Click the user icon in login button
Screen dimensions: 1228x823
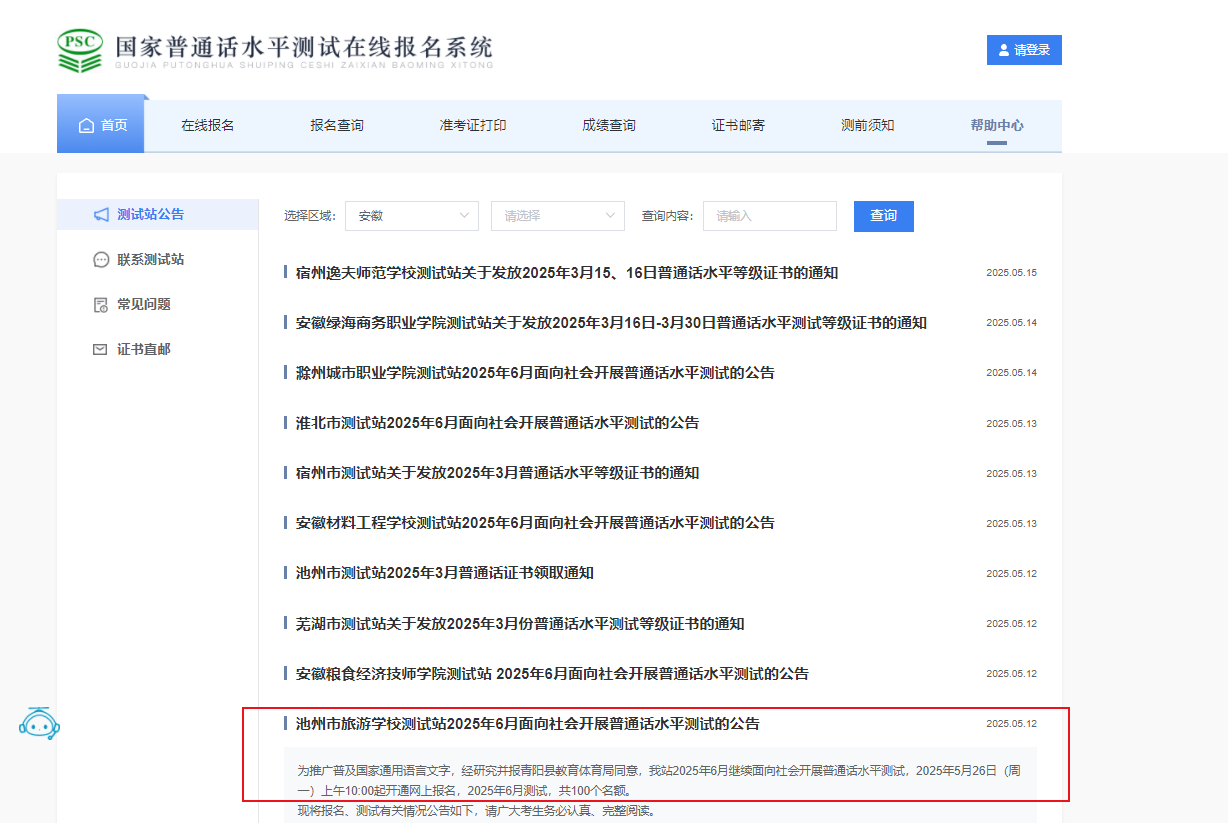pos(1004,50)
